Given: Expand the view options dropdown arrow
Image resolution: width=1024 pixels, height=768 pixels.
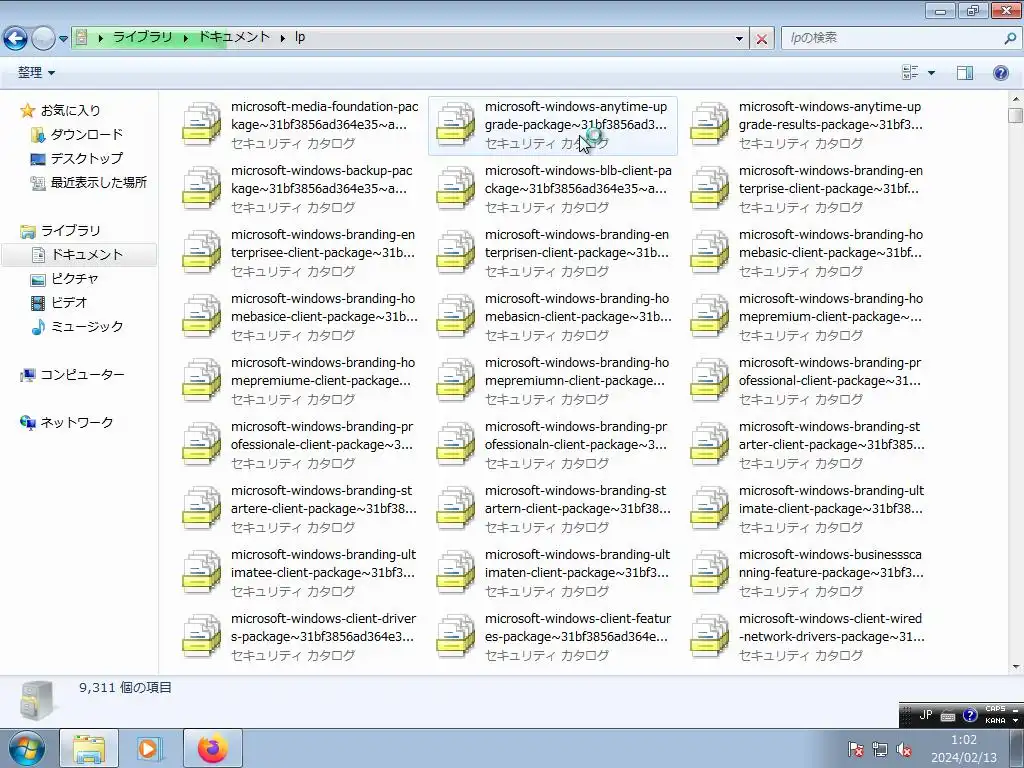Looking at the screenshot, I should coord(931,72).
